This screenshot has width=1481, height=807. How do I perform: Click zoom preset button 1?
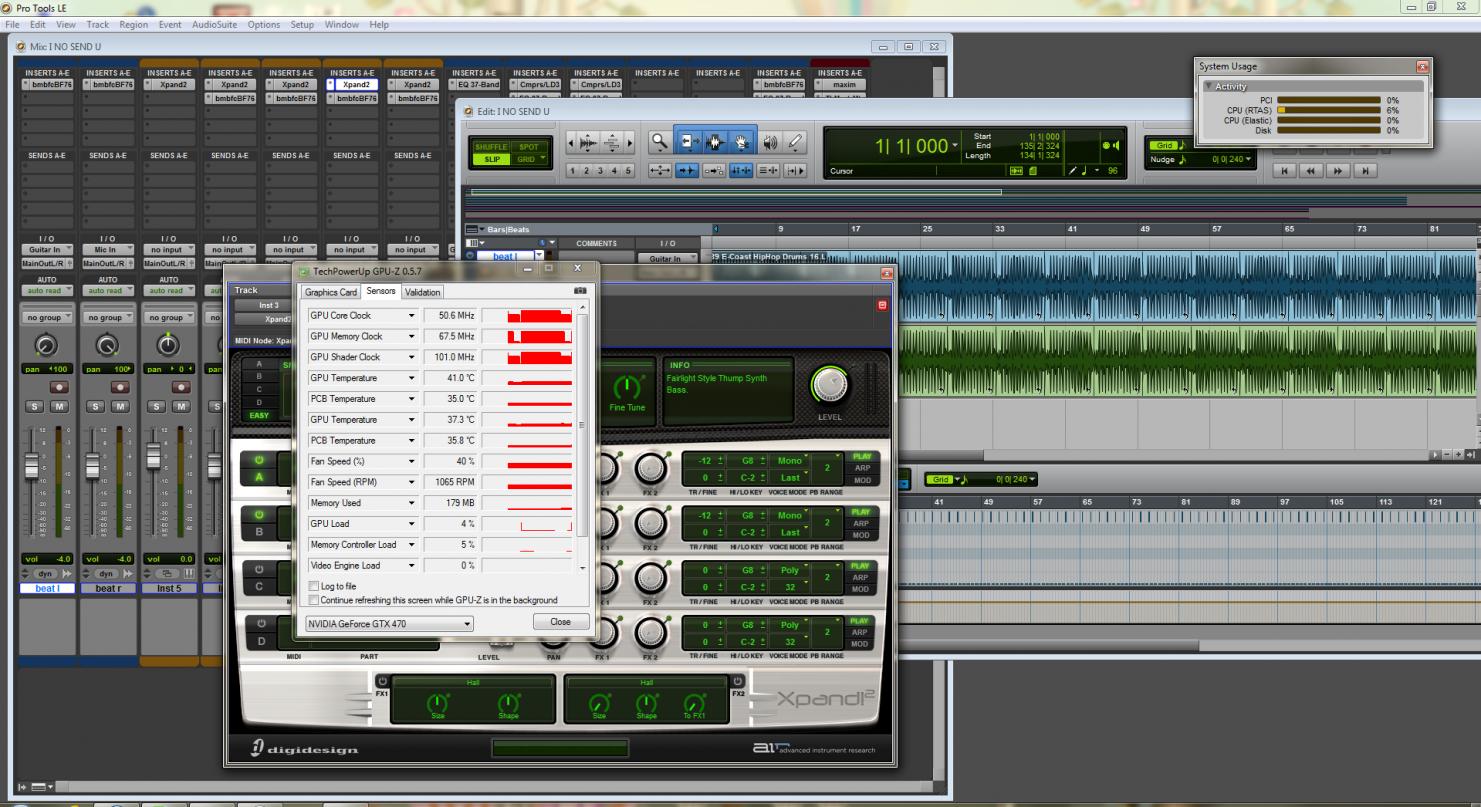coord(572,171)
